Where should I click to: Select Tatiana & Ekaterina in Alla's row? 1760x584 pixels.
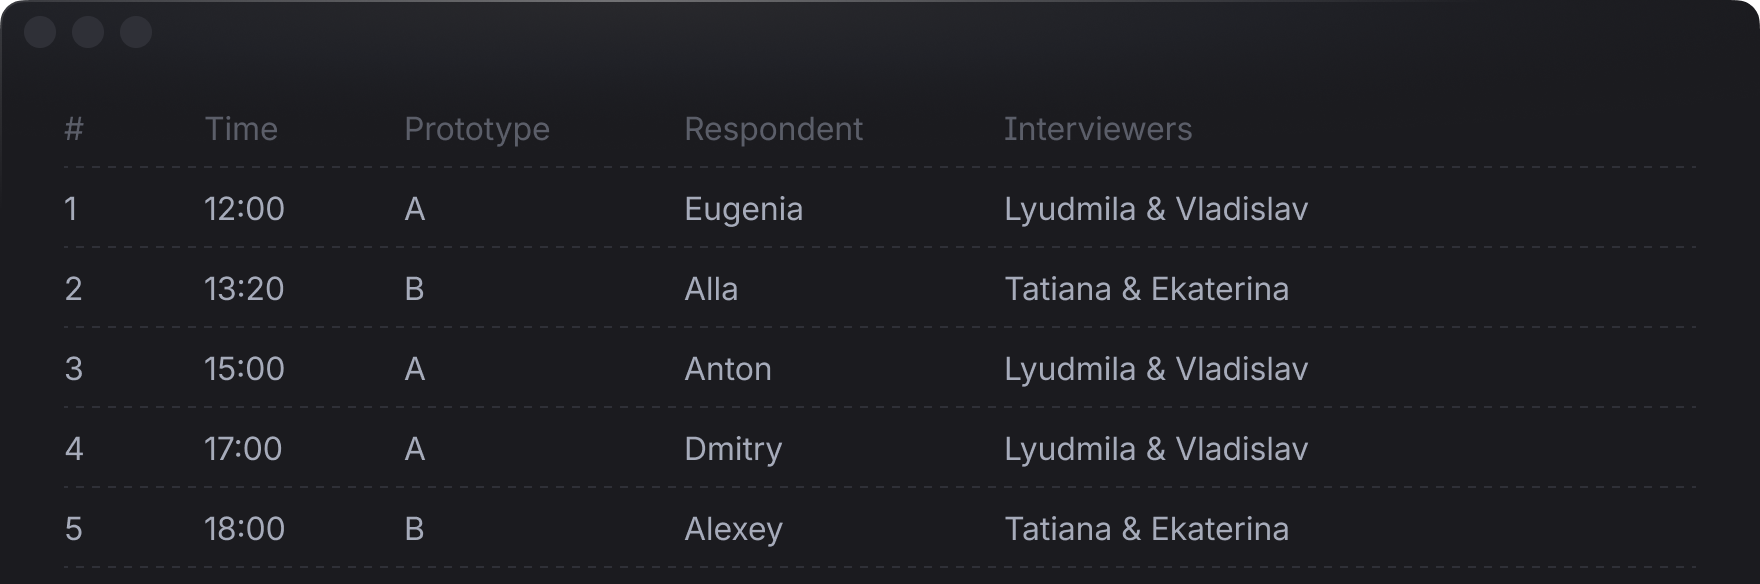[x=1146, y=289]
